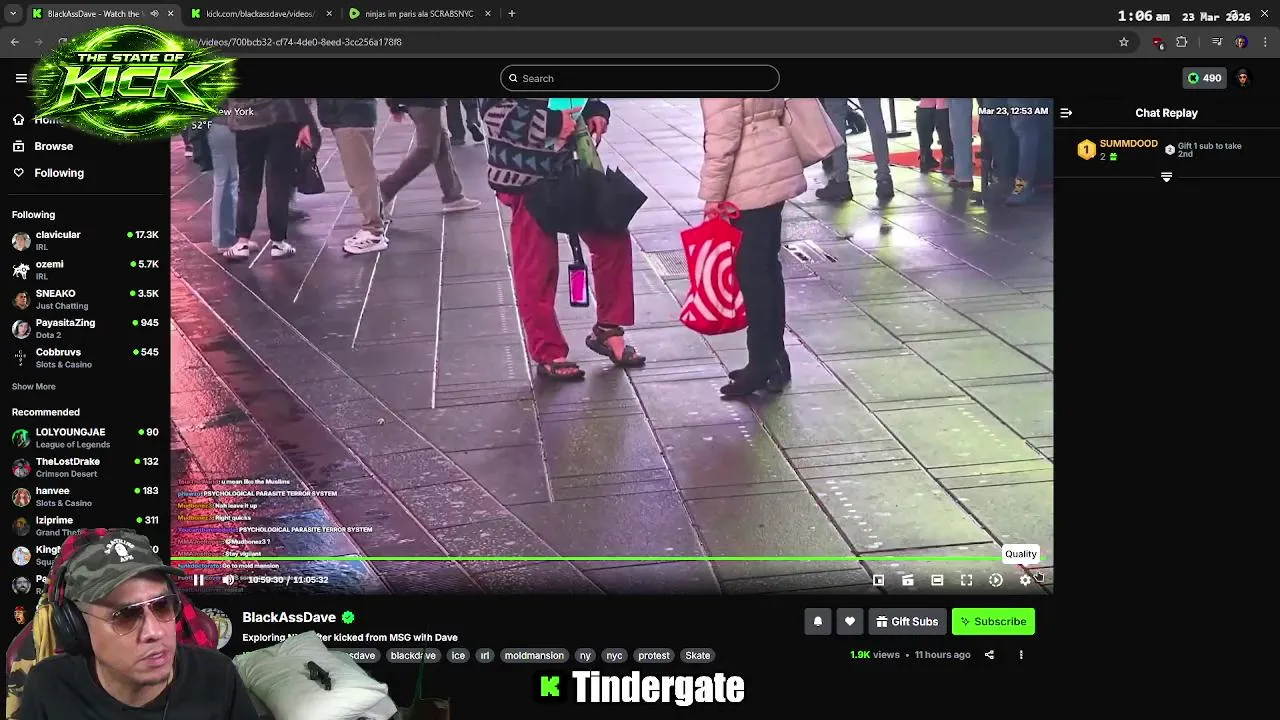Click the address bar URL
The height and width of the screenshot is (720, 1280).
click(300, 42)
